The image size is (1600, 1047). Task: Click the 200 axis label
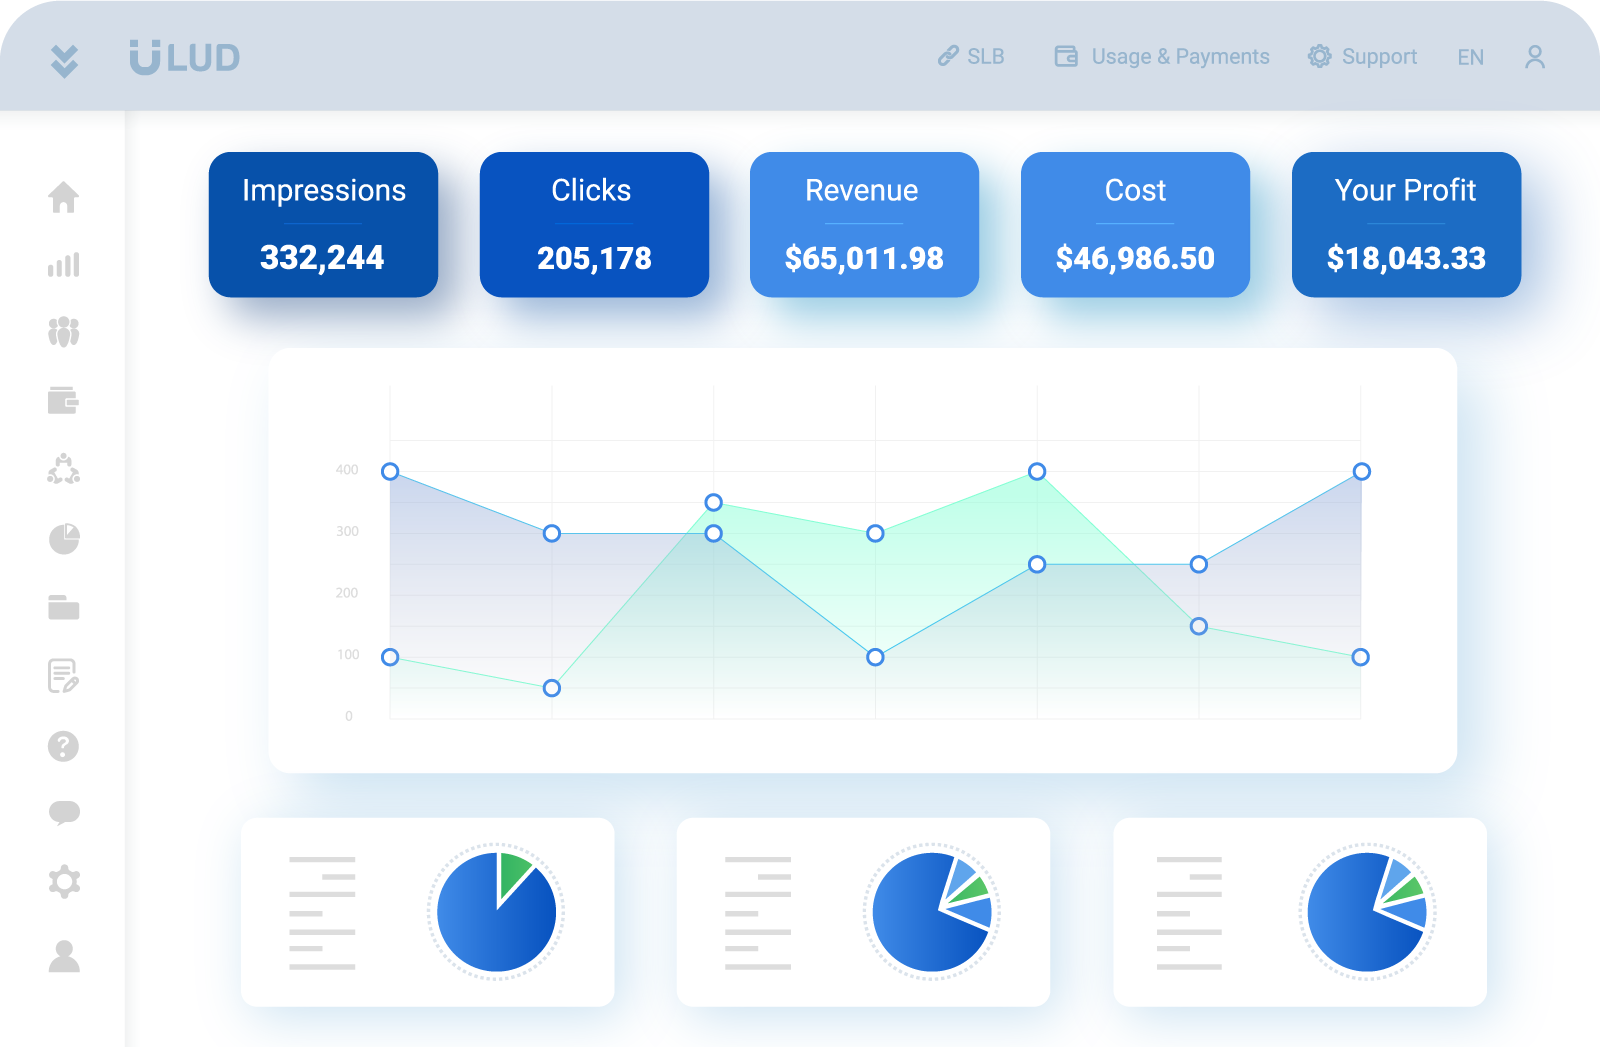click(347, 593)
